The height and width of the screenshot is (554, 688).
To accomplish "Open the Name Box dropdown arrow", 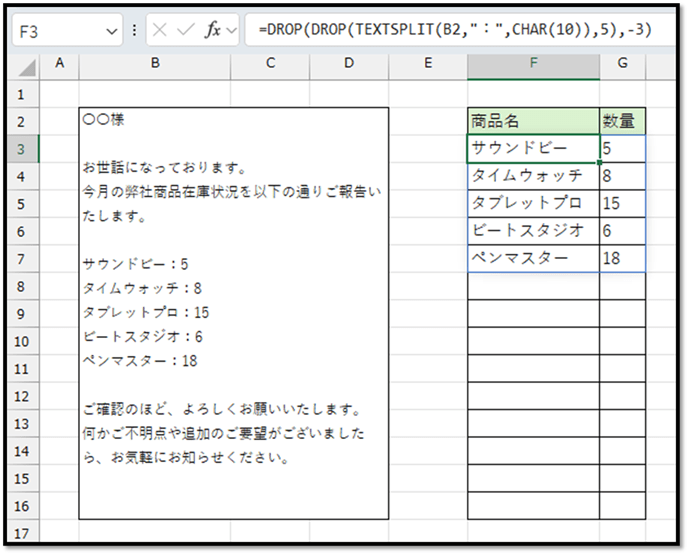I will [x=111, y=32].
